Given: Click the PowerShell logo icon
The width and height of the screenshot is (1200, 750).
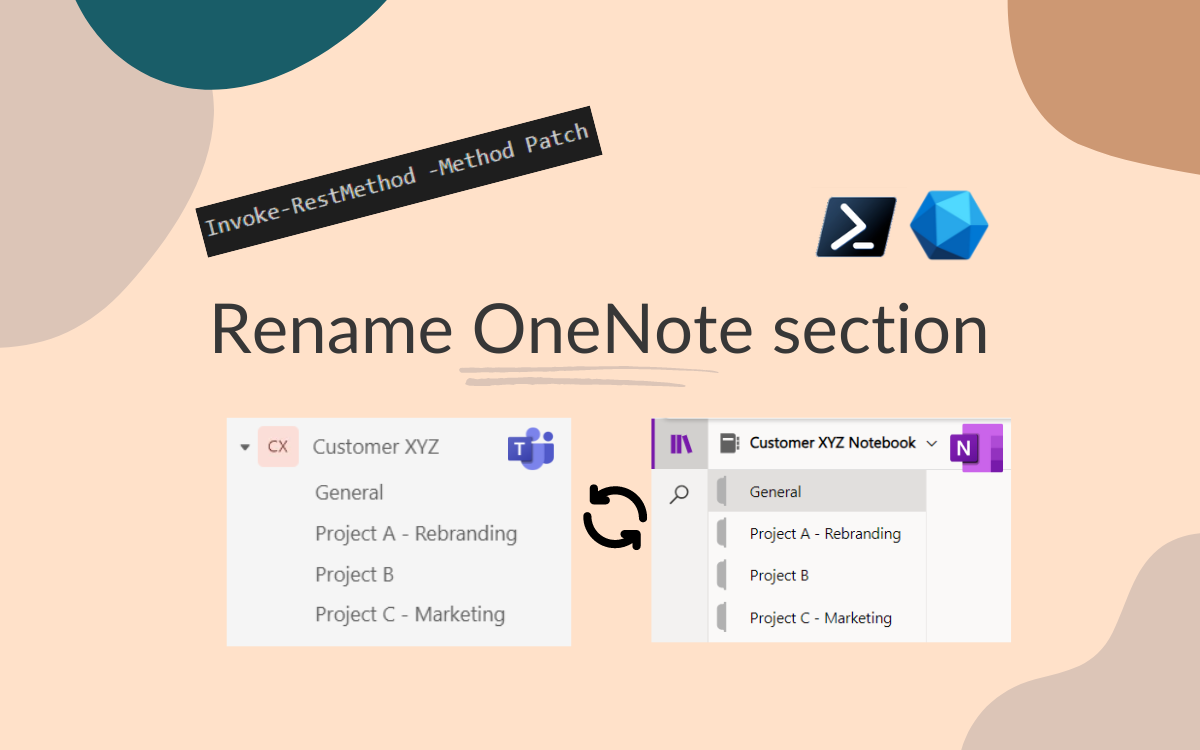Looking at the screenshot, I should click(x=856, y=227).
